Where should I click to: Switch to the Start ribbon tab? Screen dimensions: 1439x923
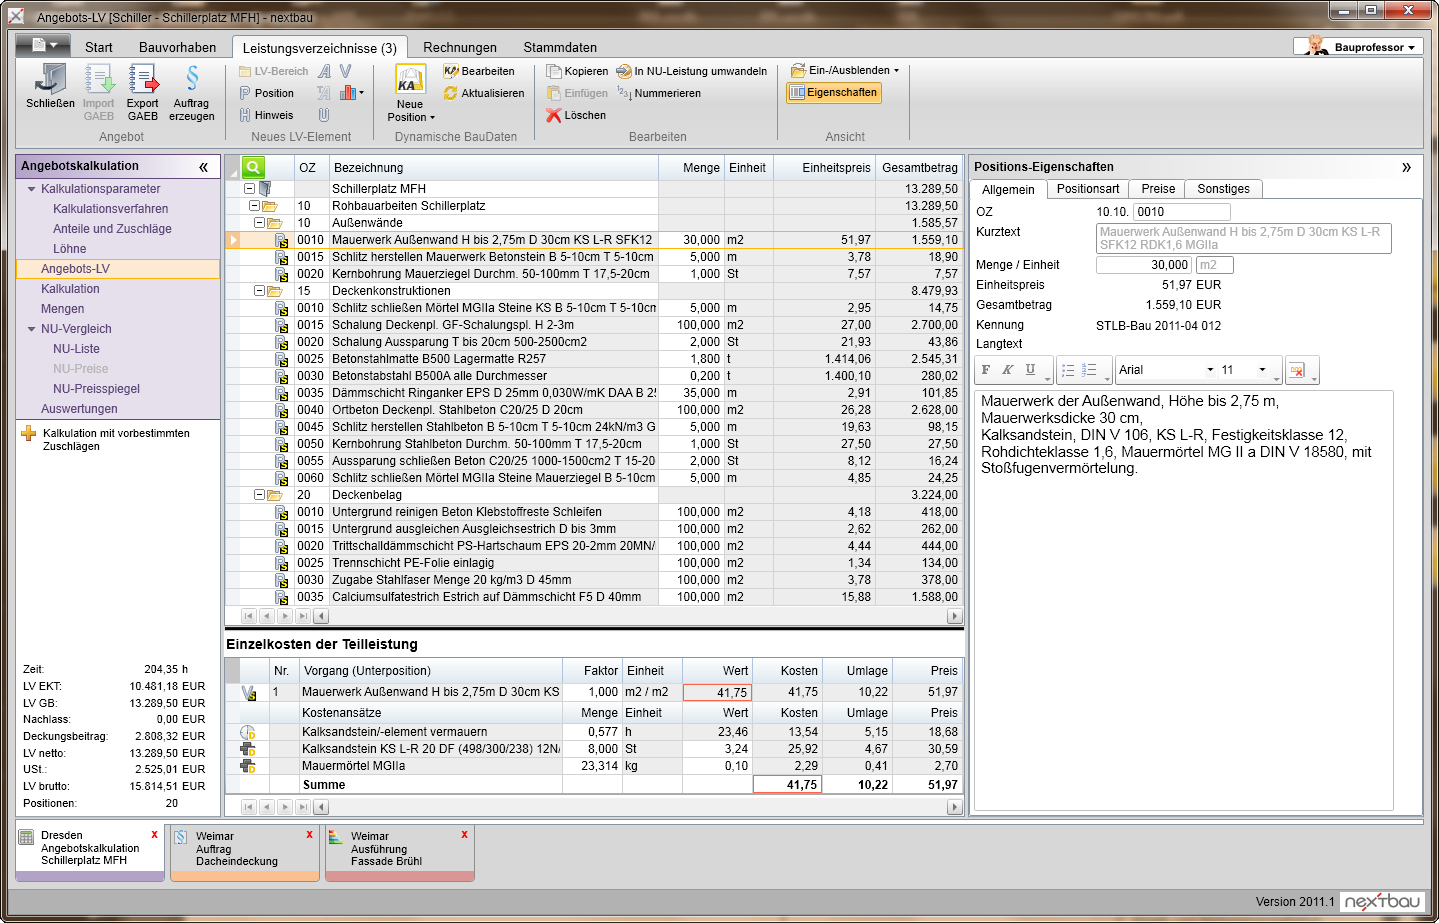pyautogui.click(x=98, y=47)
